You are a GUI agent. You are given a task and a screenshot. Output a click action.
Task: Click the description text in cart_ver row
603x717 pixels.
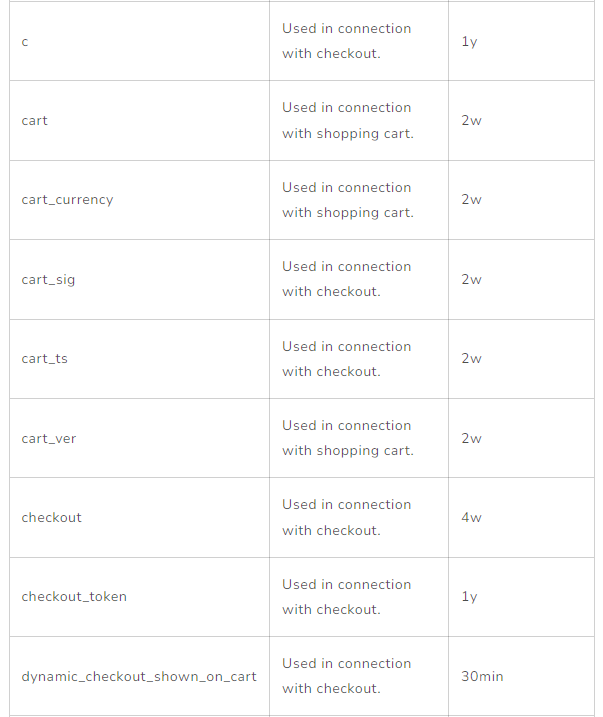click(x=347, y=438)
